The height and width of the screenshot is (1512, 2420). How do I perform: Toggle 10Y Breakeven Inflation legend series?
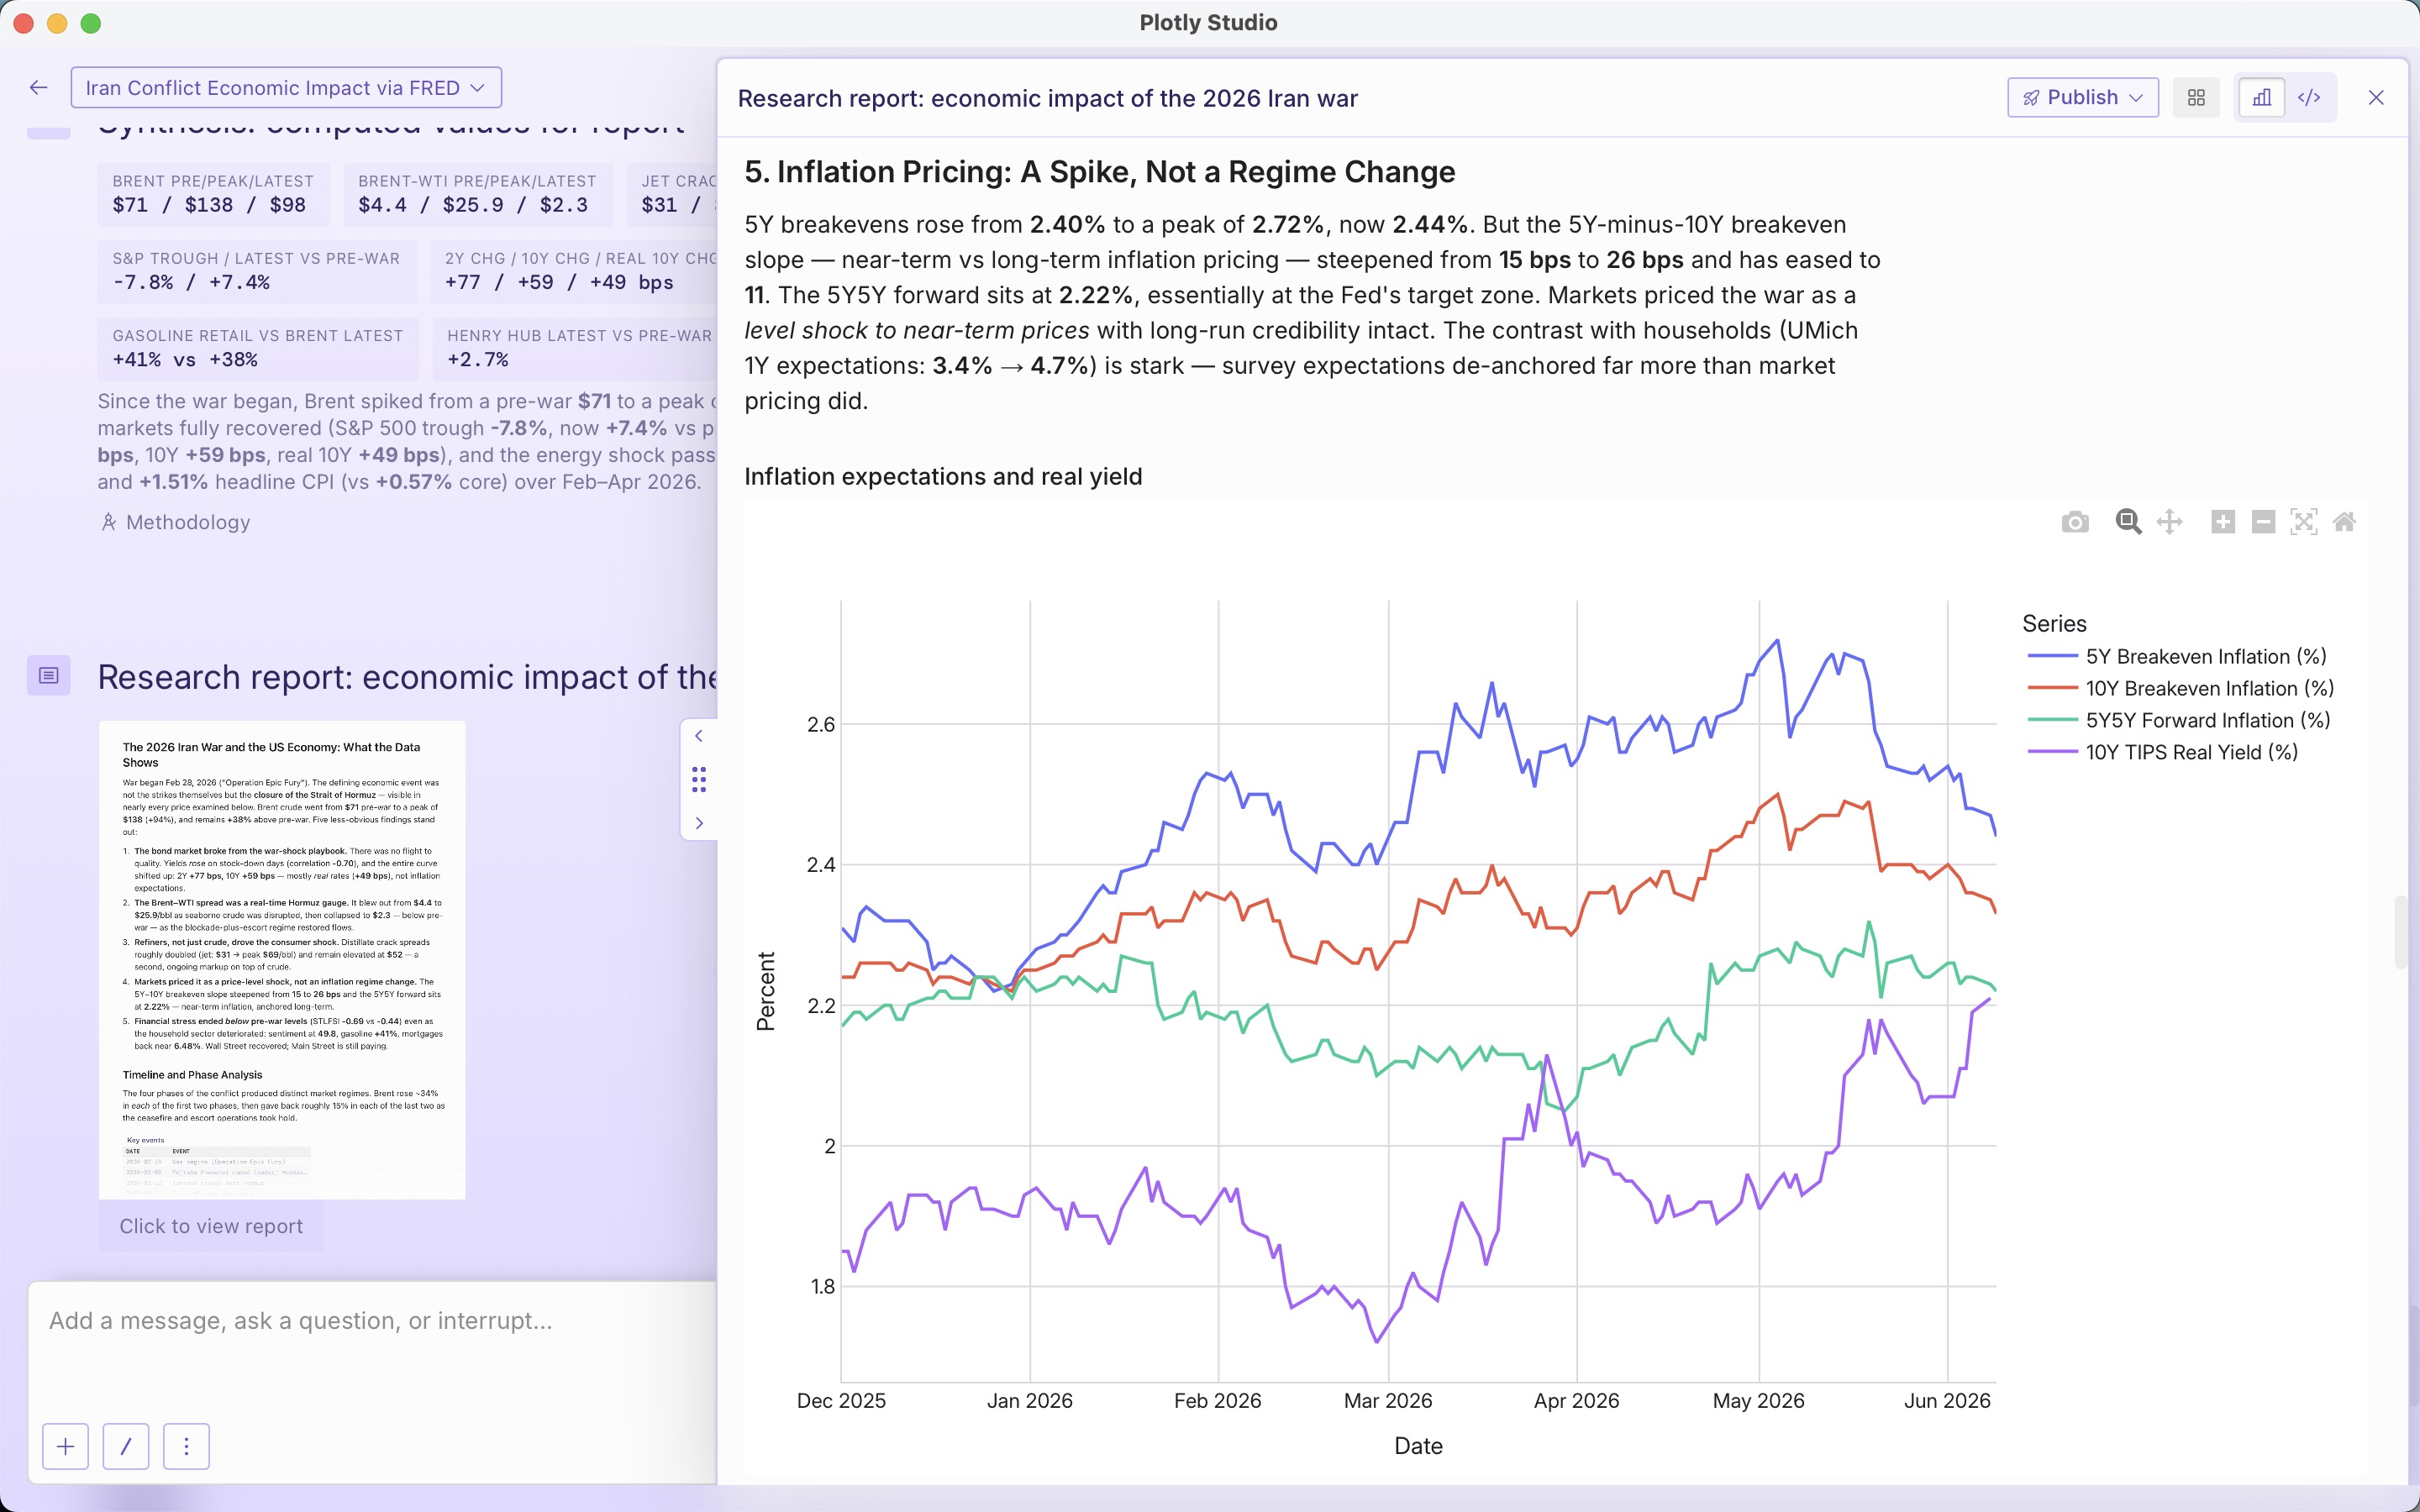point(2181,689)
